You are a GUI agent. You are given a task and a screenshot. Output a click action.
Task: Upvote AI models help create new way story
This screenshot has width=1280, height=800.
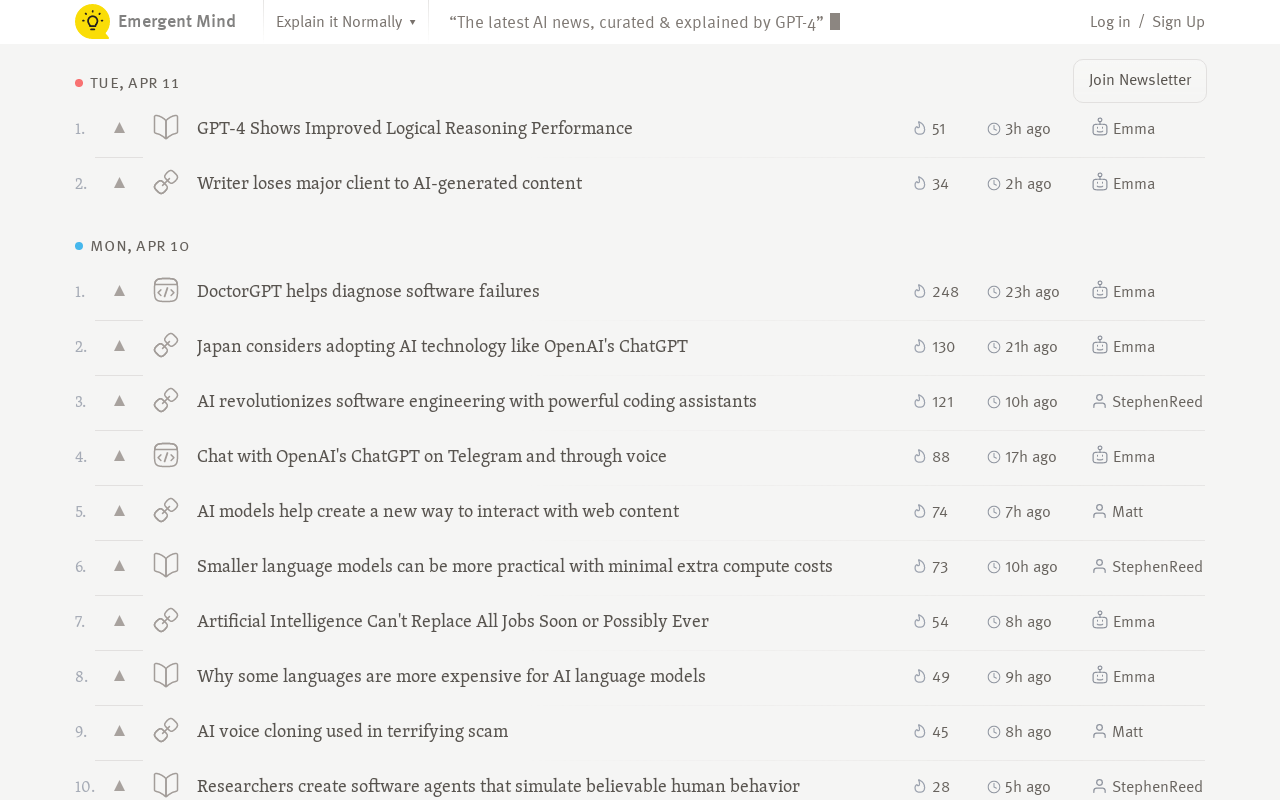click(119, 511)
